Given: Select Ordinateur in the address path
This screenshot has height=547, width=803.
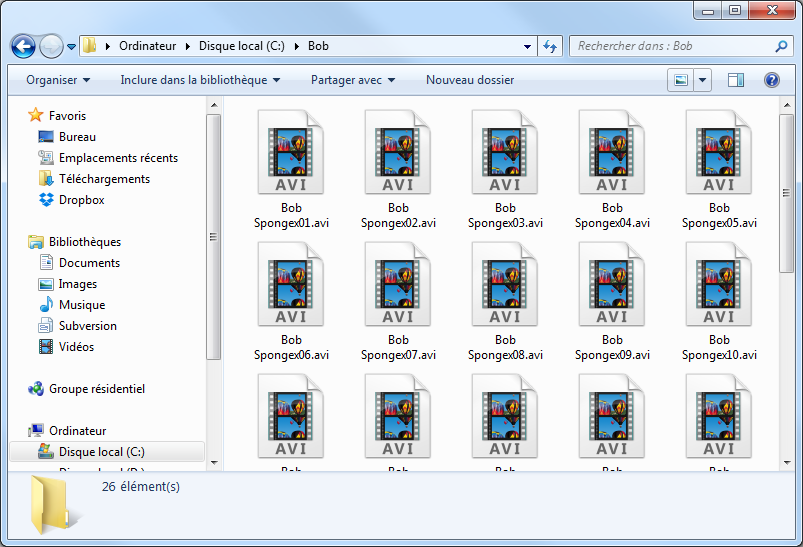Looking at the screenshot, I should [147, 46].
